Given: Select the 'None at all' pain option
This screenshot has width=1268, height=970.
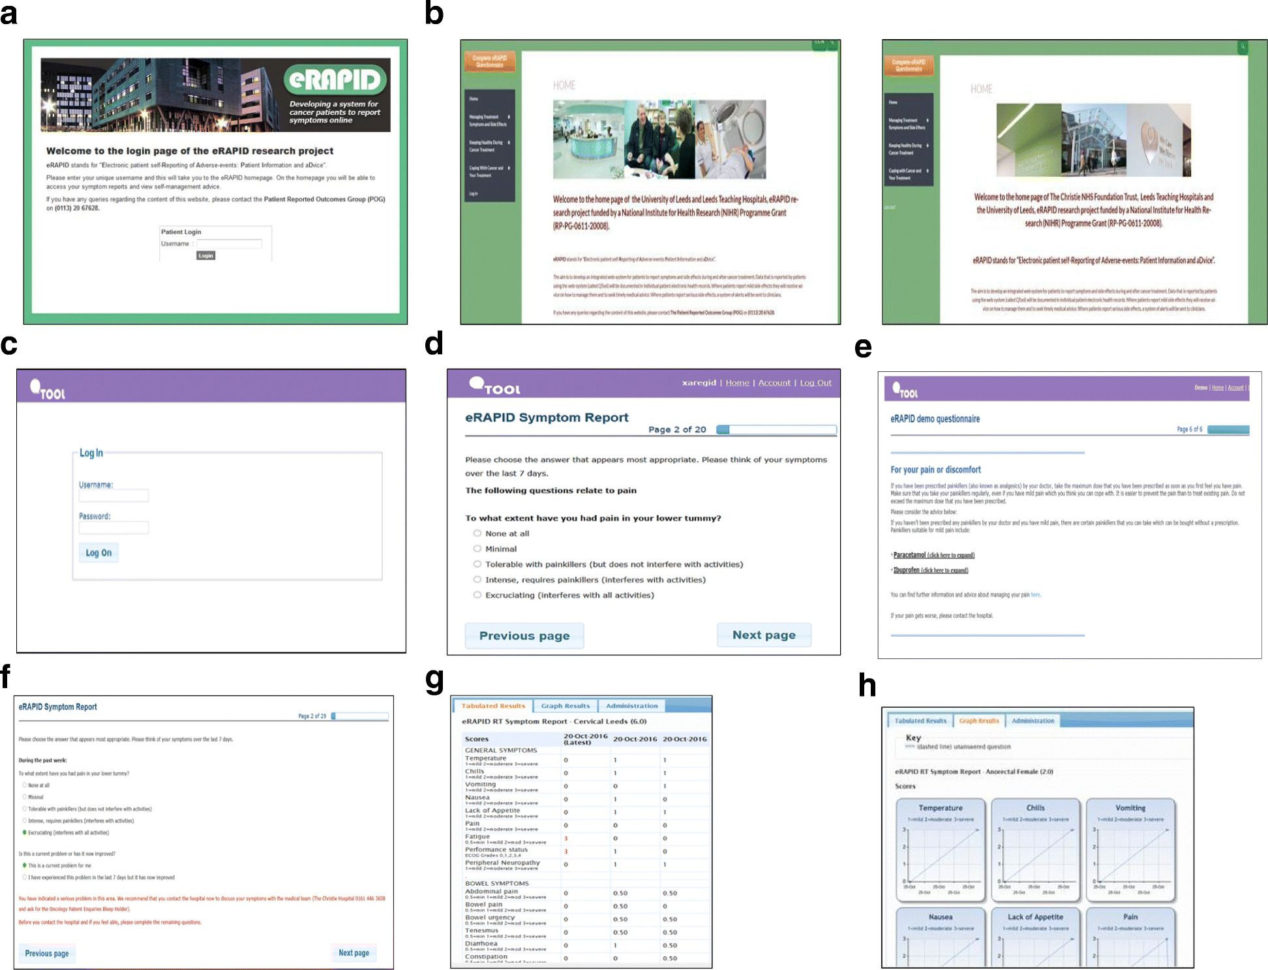Looking at the screenshot, I should coord(477,535).
